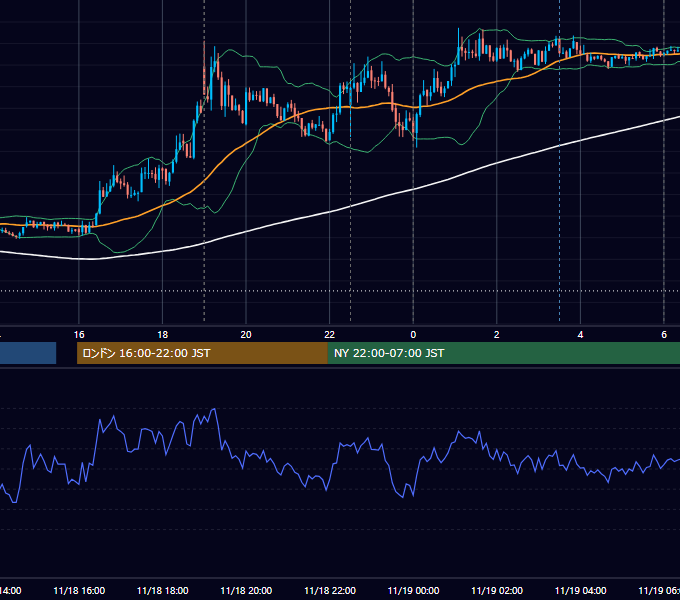
Task: Click the 6 hour label on the price chart axis
Action: pos(664,335)
